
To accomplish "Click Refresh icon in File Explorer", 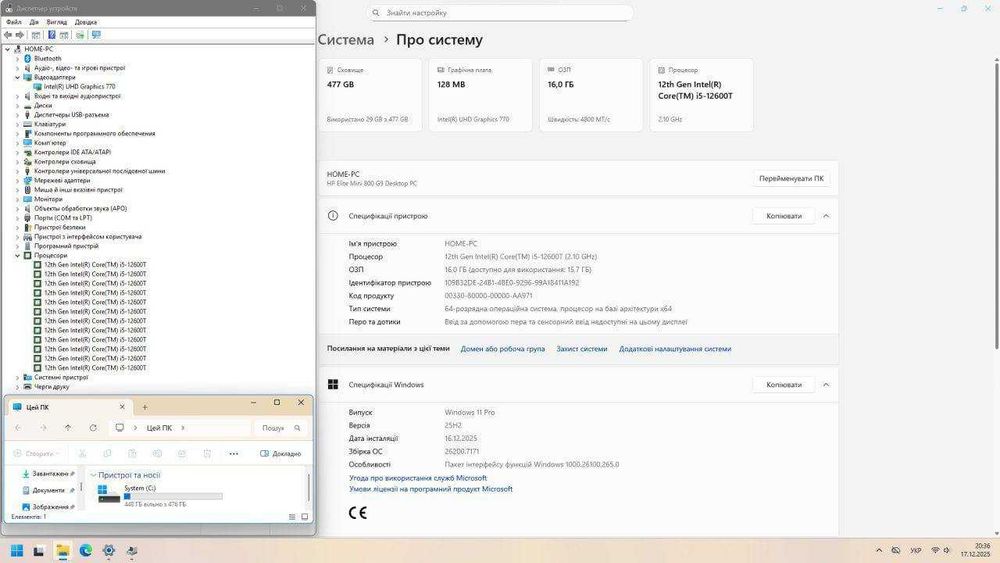I will tap(93, 428).
